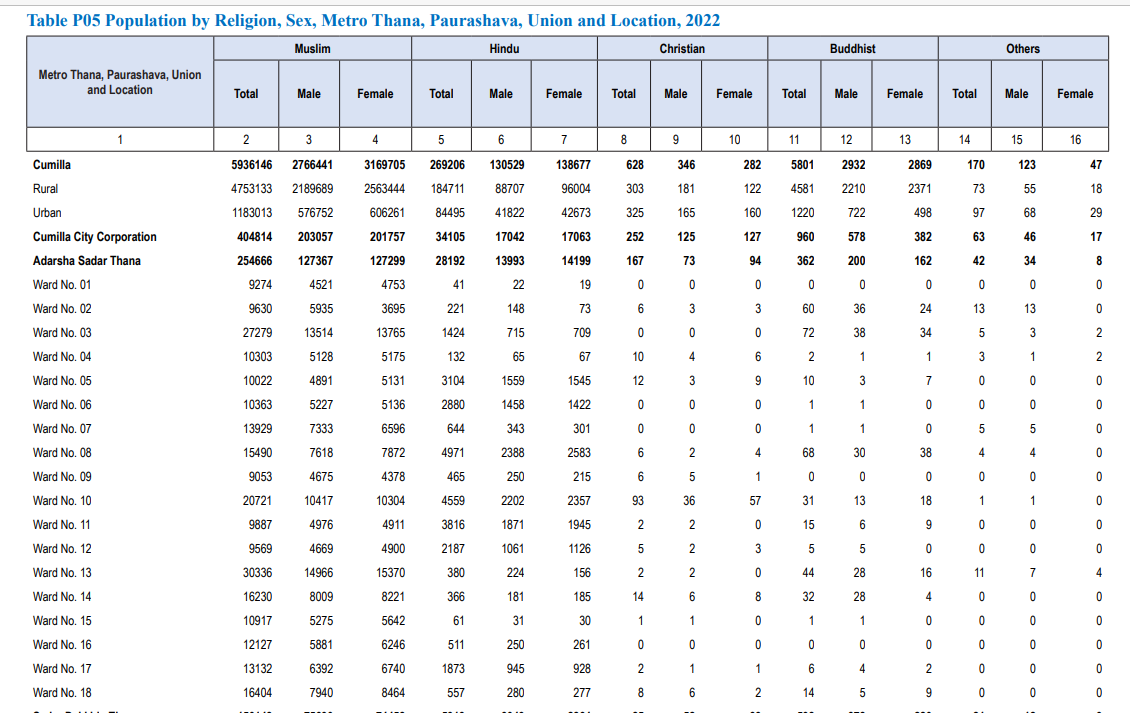The width and height of the screenshot is (1130, 713).
Task: Select the Ward No. 01 row label
Action: (x=62, y=285)
